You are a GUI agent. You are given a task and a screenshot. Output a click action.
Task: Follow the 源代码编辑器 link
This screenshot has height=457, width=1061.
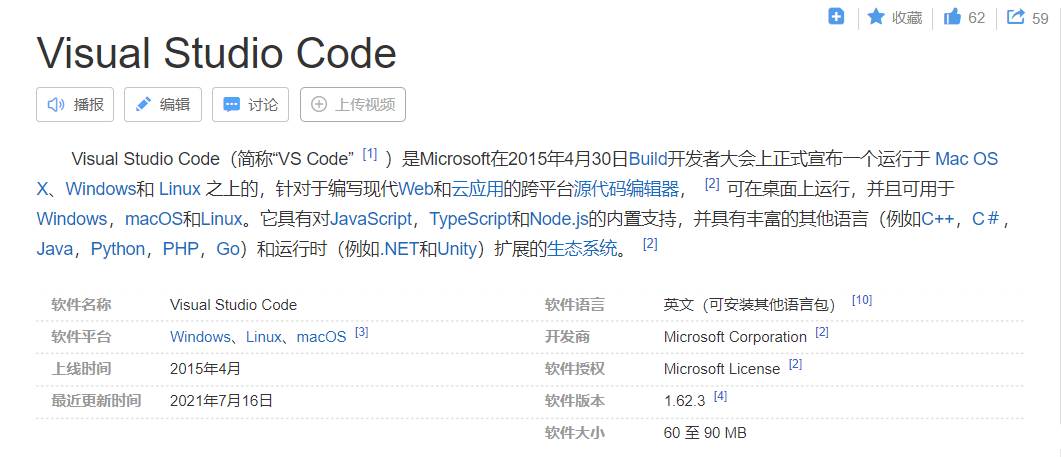[x=626, y=188]
